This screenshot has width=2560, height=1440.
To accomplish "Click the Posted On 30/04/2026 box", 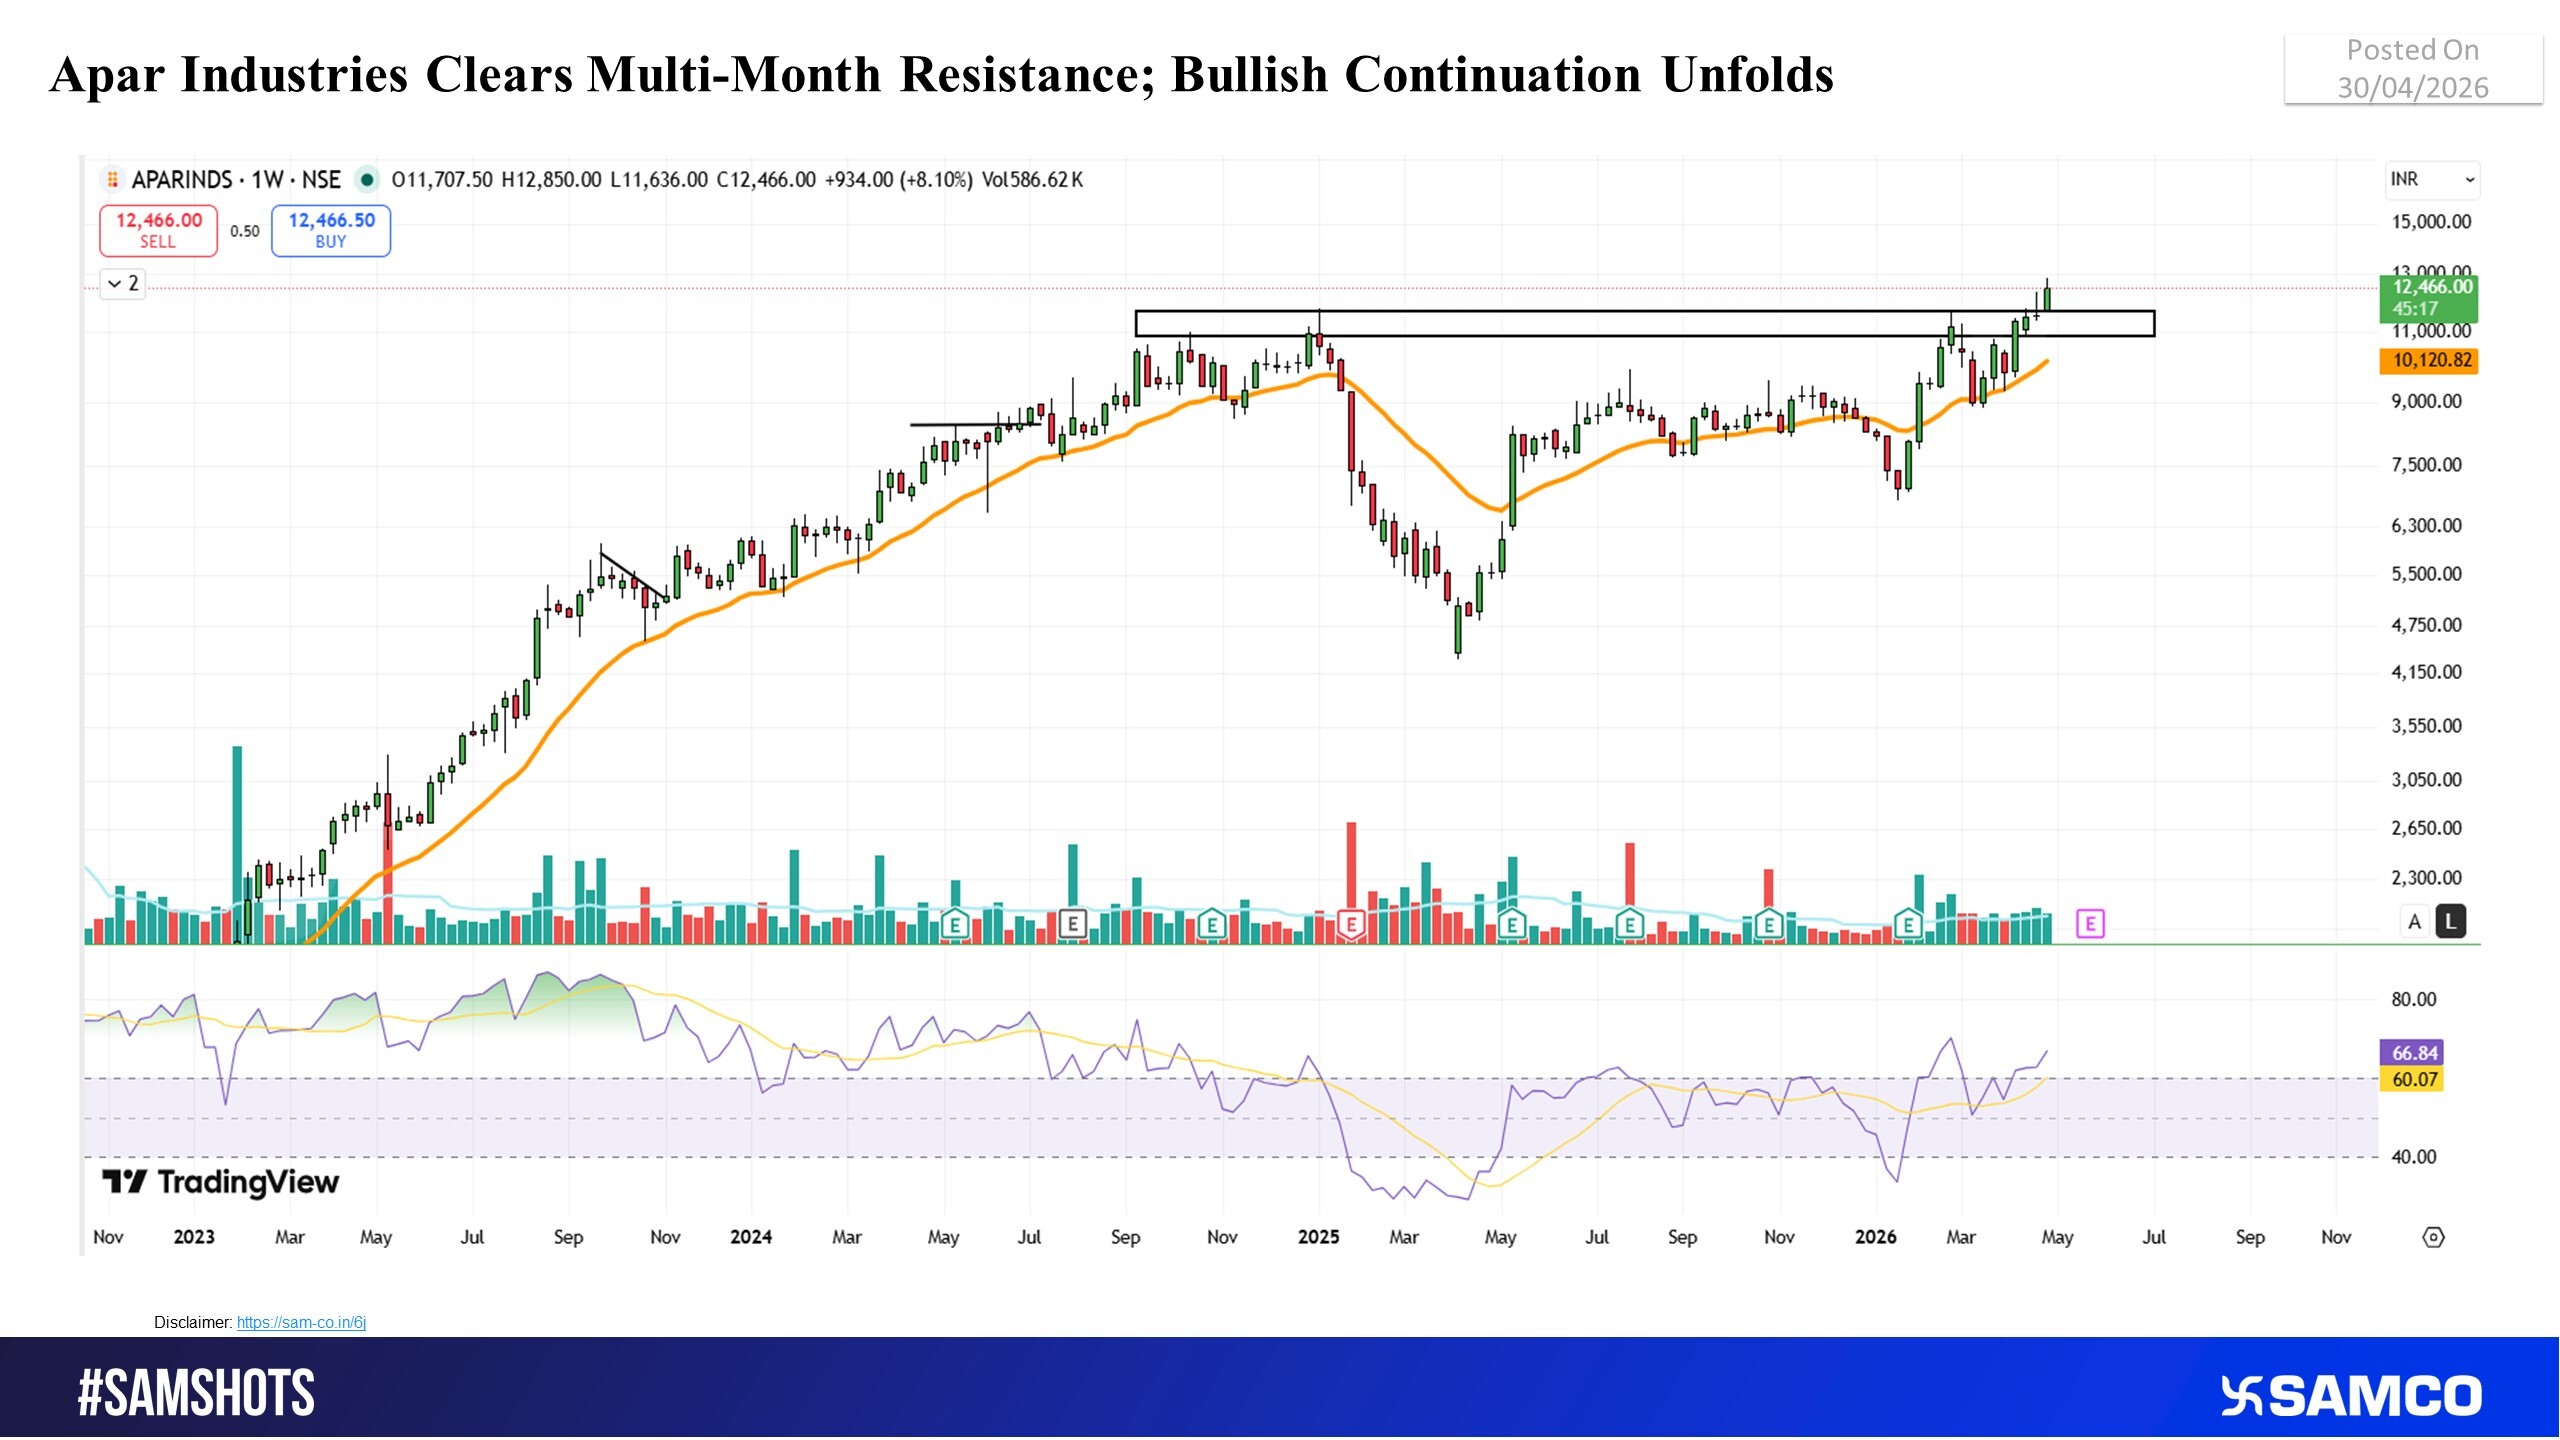I will point(2413,68).
